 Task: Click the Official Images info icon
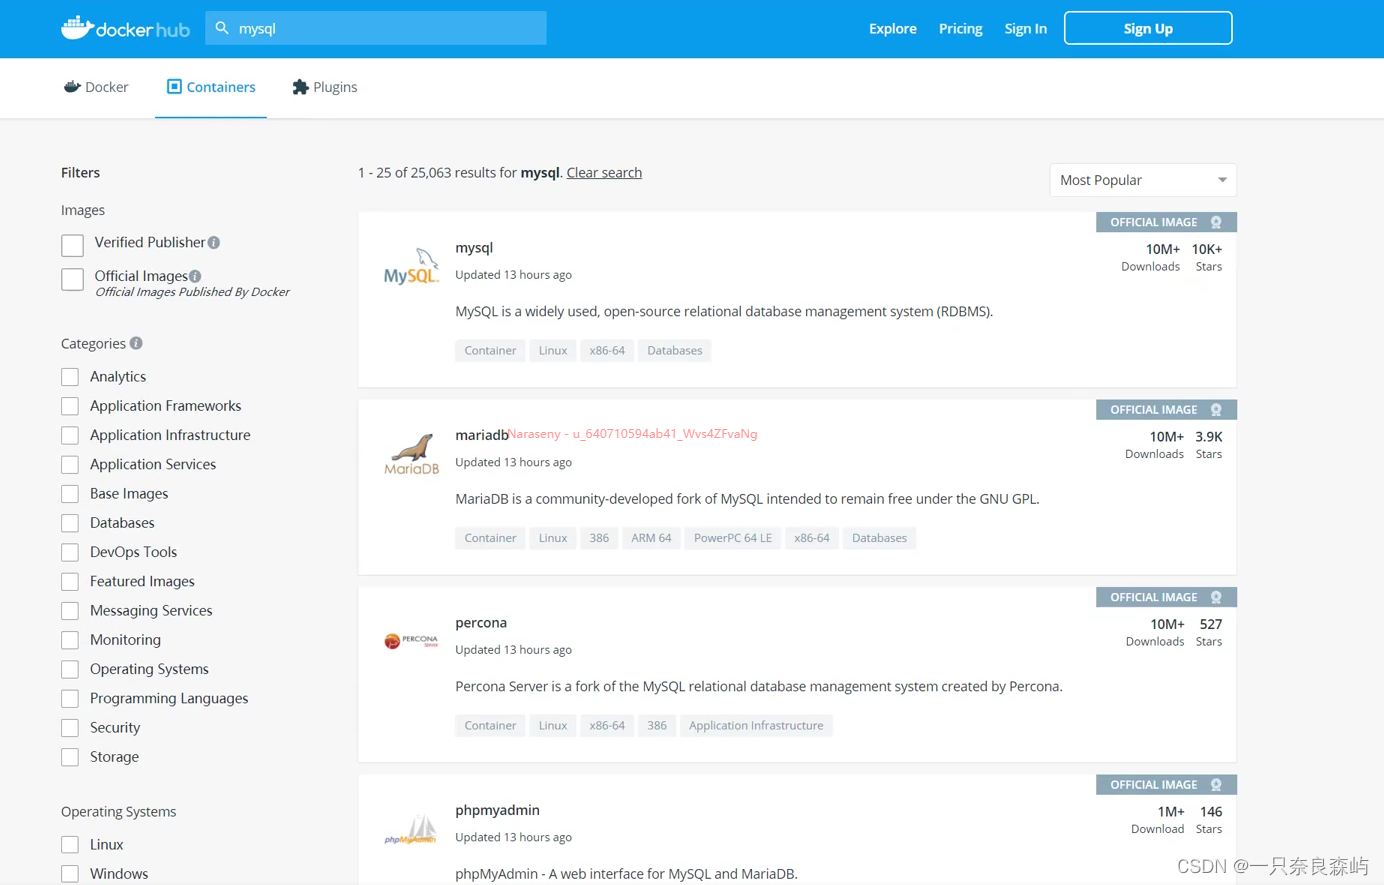point(195,276)
